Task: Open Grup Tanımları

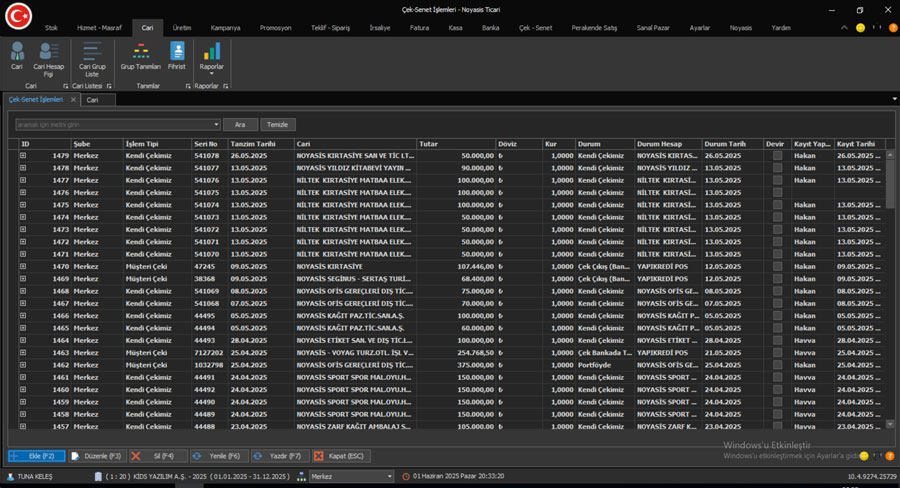Action: click(x=141, y=56)
